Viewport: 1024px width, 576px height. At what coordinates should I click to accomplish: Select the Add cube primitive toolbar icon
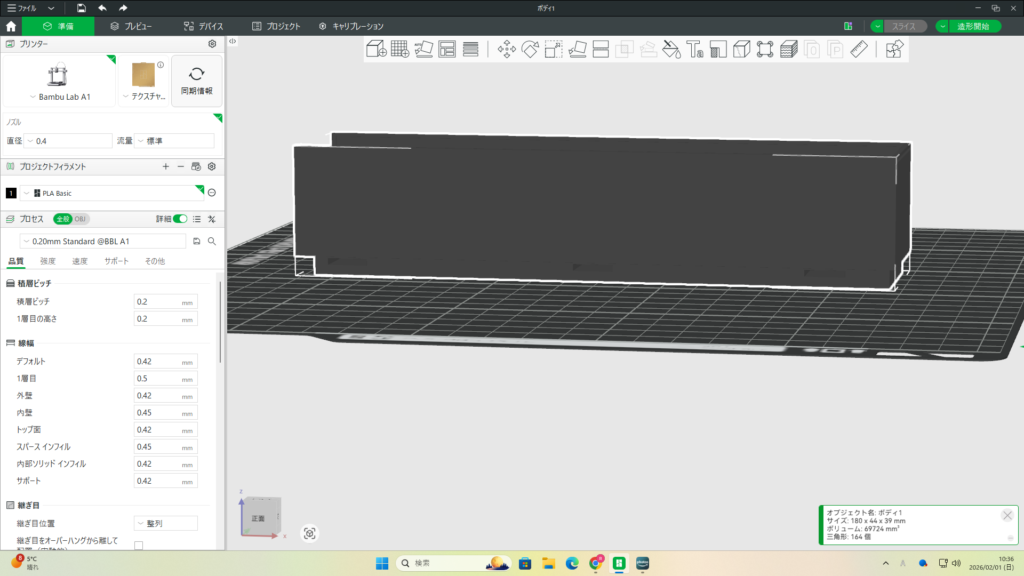[376, 49]
